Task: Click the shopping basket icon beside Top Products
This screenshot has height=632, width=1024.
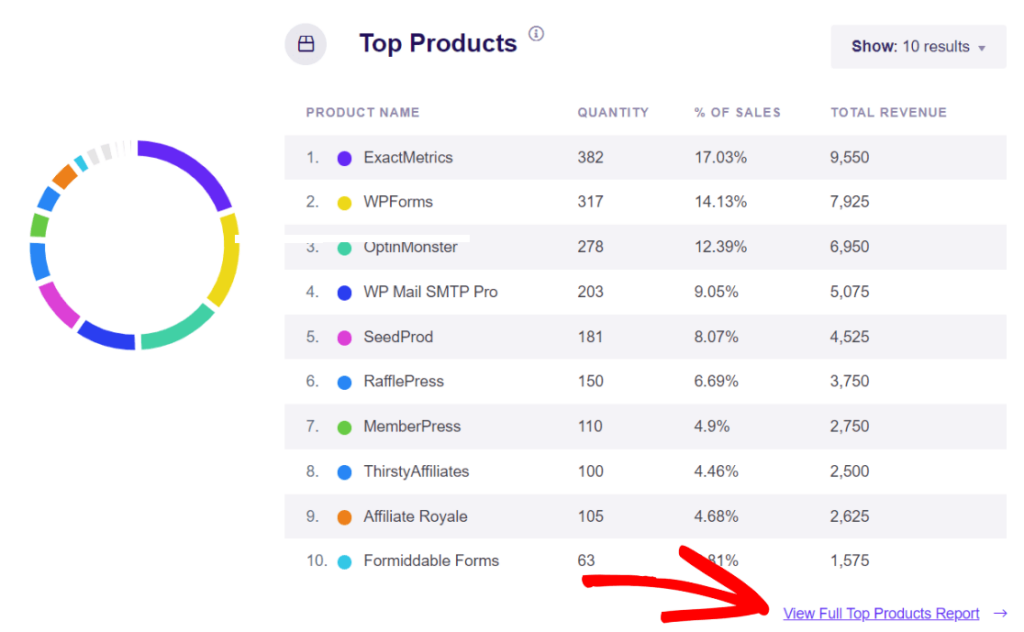Action: coord(305,44)
